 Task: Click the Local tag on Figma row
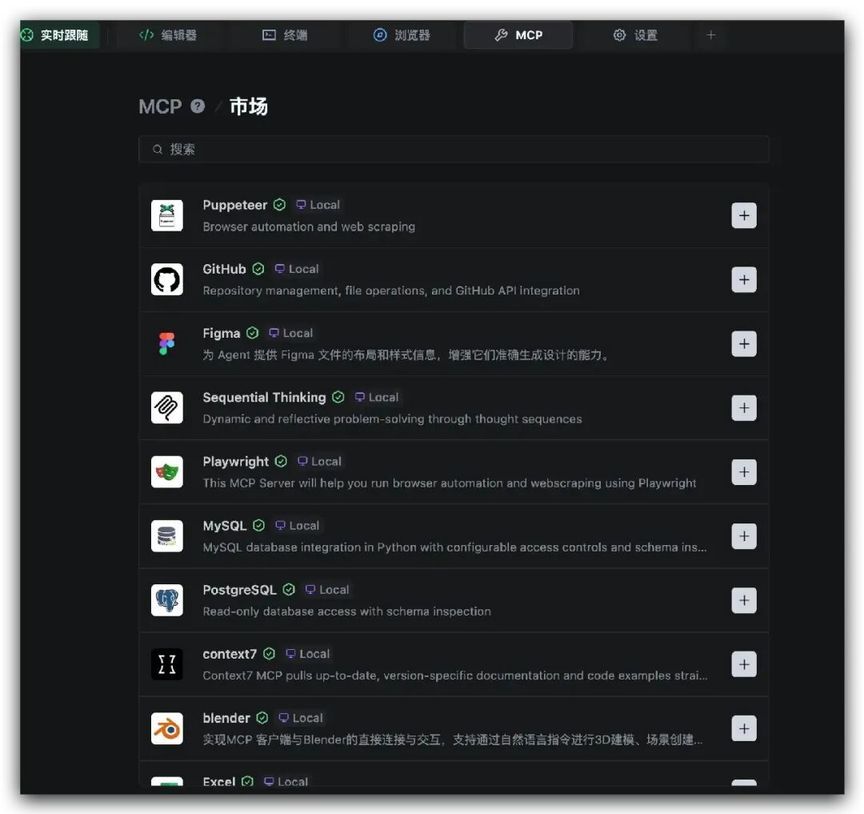(x=291, y=333)
